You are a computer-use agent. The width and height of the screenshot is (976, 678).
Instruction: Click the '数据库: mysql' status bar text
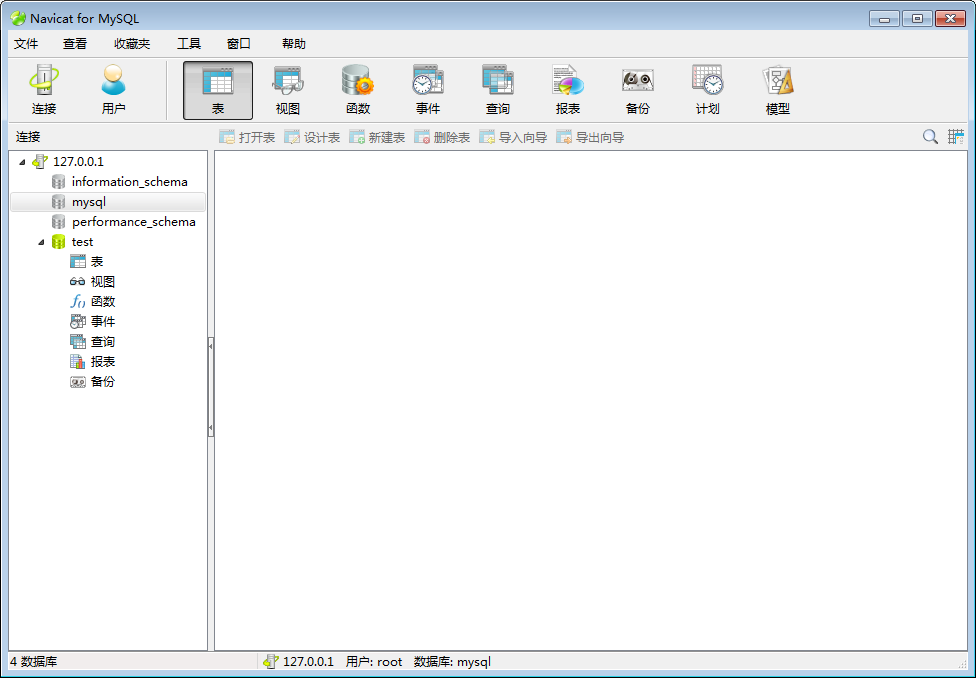tap(453, 662)
